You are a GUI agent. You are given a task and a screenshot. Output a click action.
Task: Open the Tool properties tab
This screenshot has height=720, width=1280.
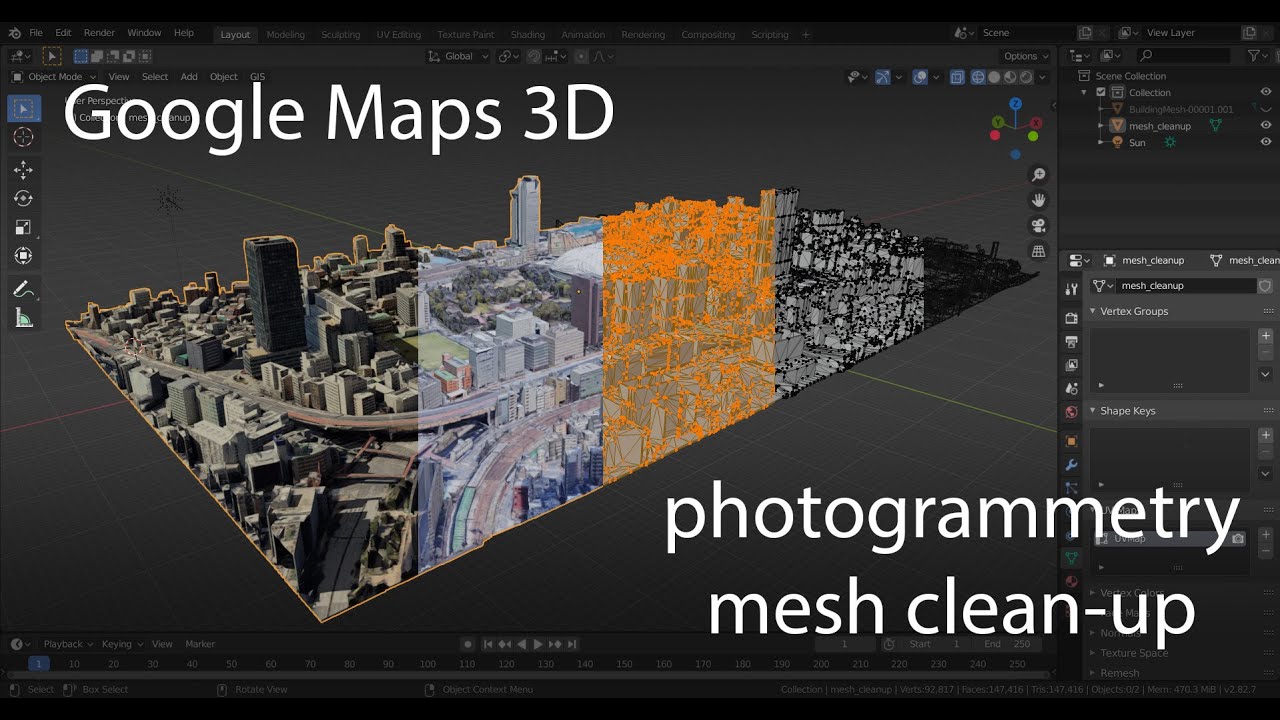tap(1071, 289)
